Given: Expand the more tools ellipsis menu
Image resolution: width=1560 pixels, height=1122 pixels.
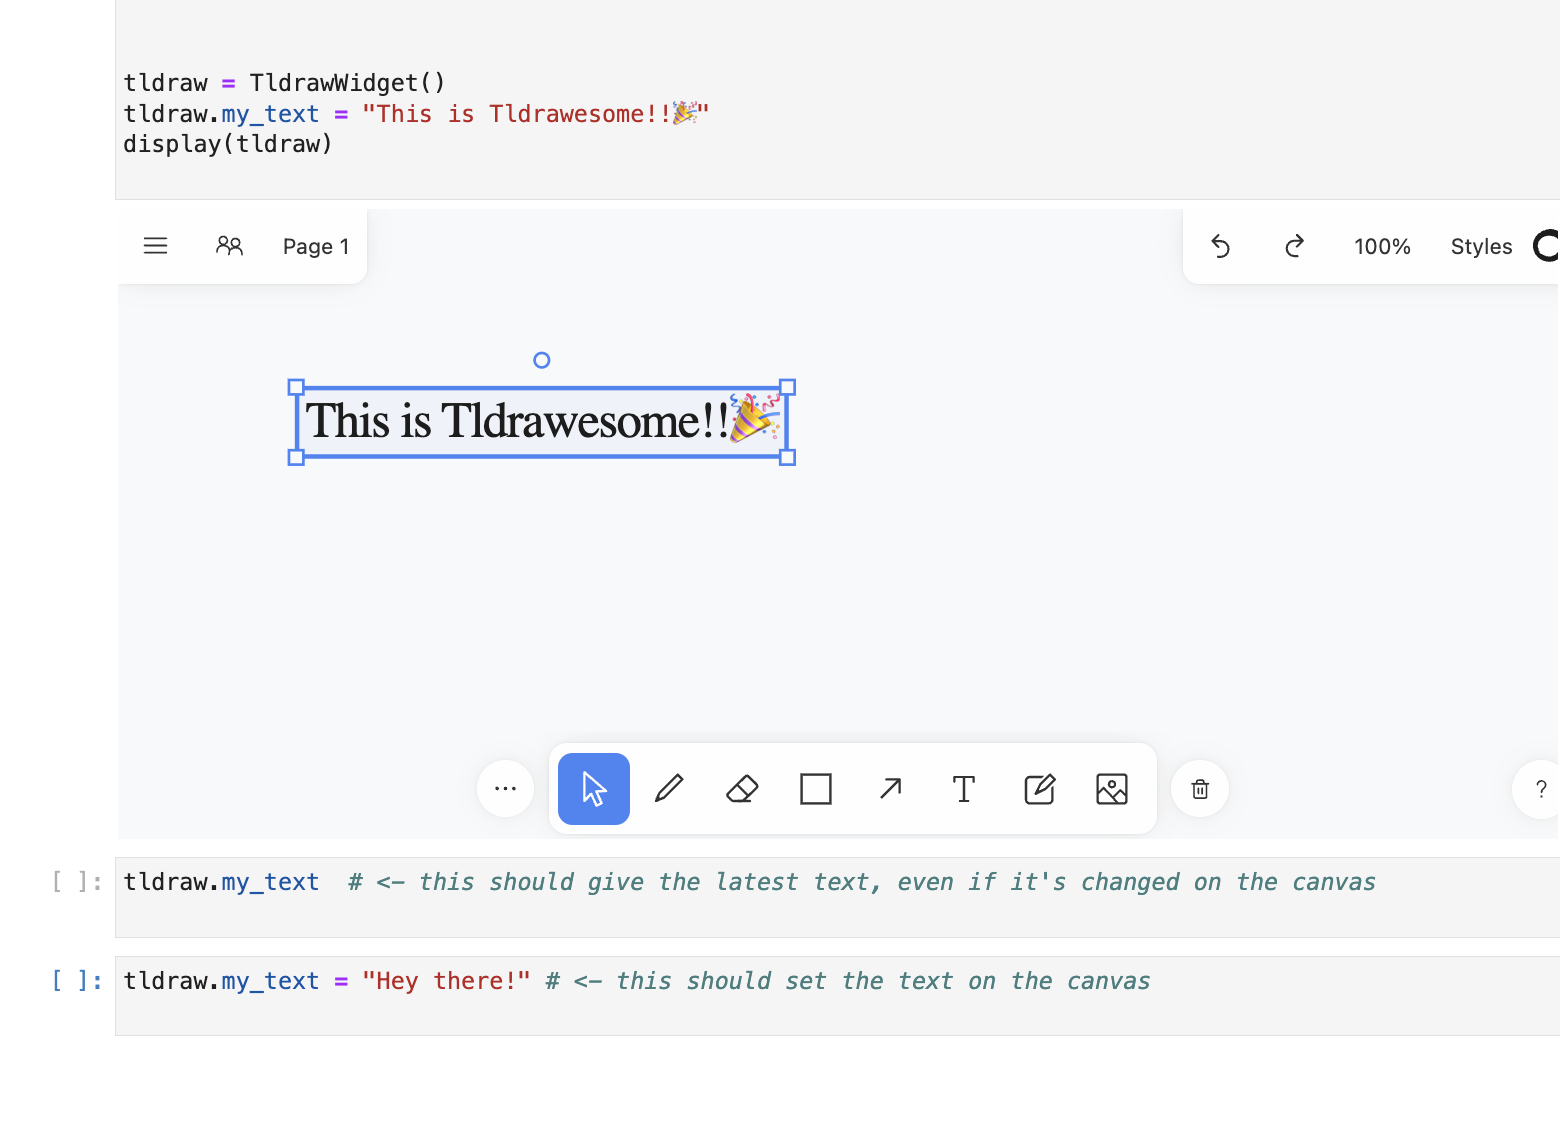Looking at the screenshot, I should pos(505,789).
